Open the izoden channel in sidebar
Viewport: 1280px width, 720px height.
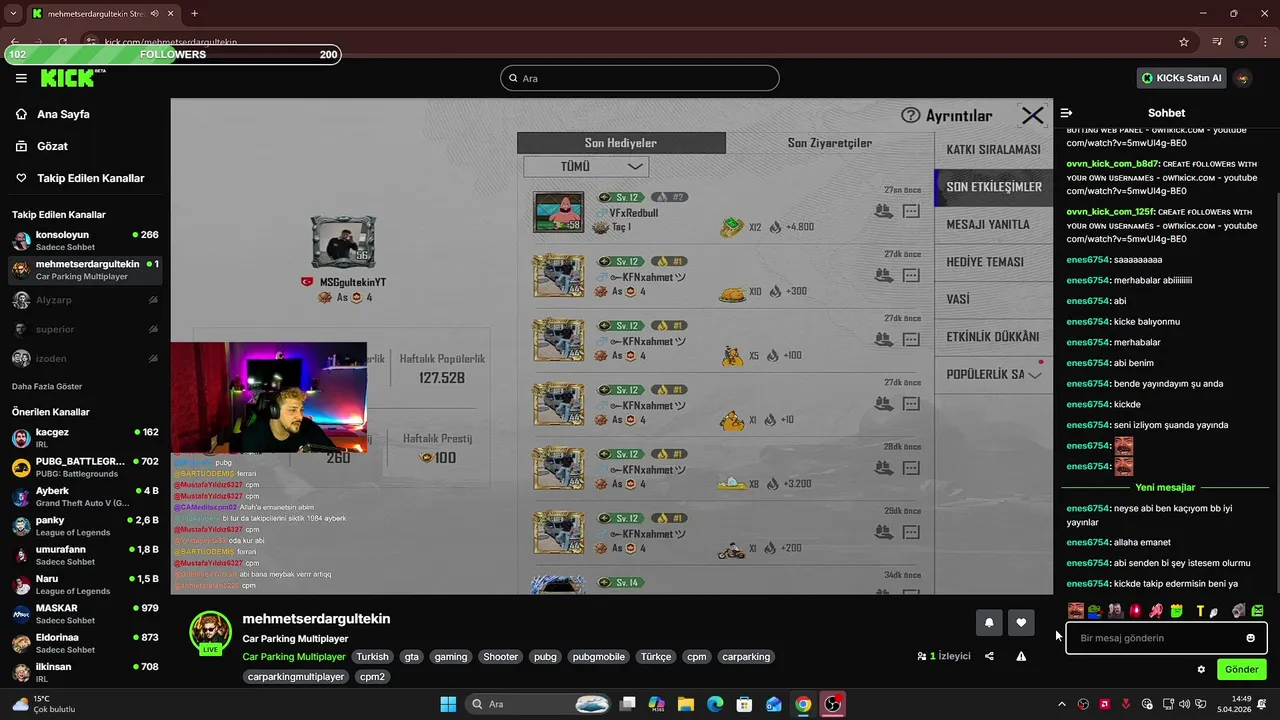click(x=85, y=358)
